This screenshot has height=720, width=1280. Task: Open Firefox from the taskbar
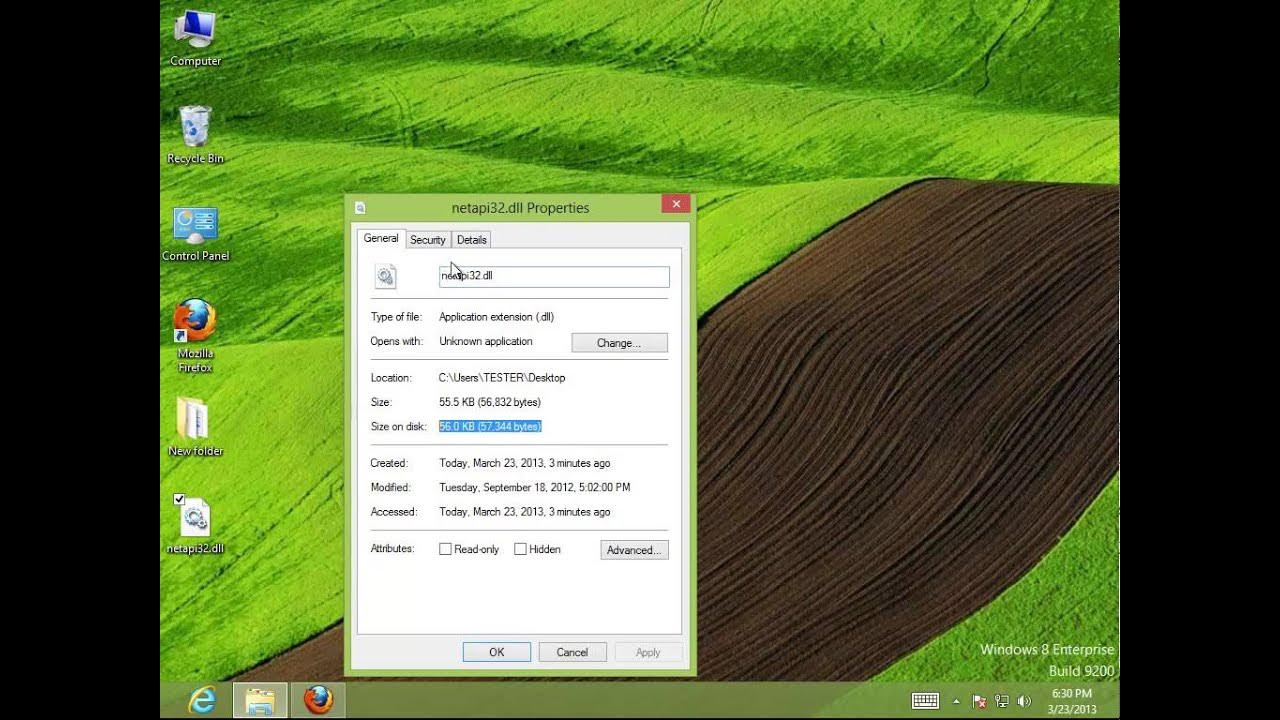point(318,700)
